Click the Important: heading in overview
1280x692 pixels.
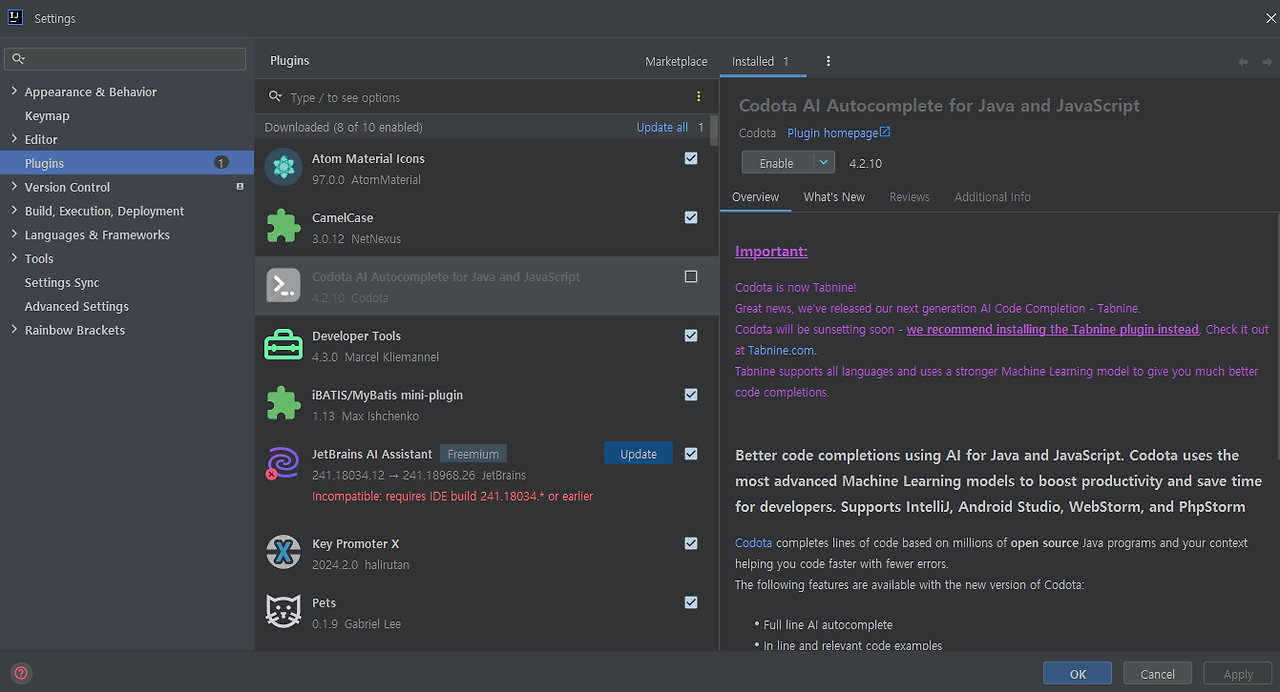pyautogui.click(x=771, y=251)
